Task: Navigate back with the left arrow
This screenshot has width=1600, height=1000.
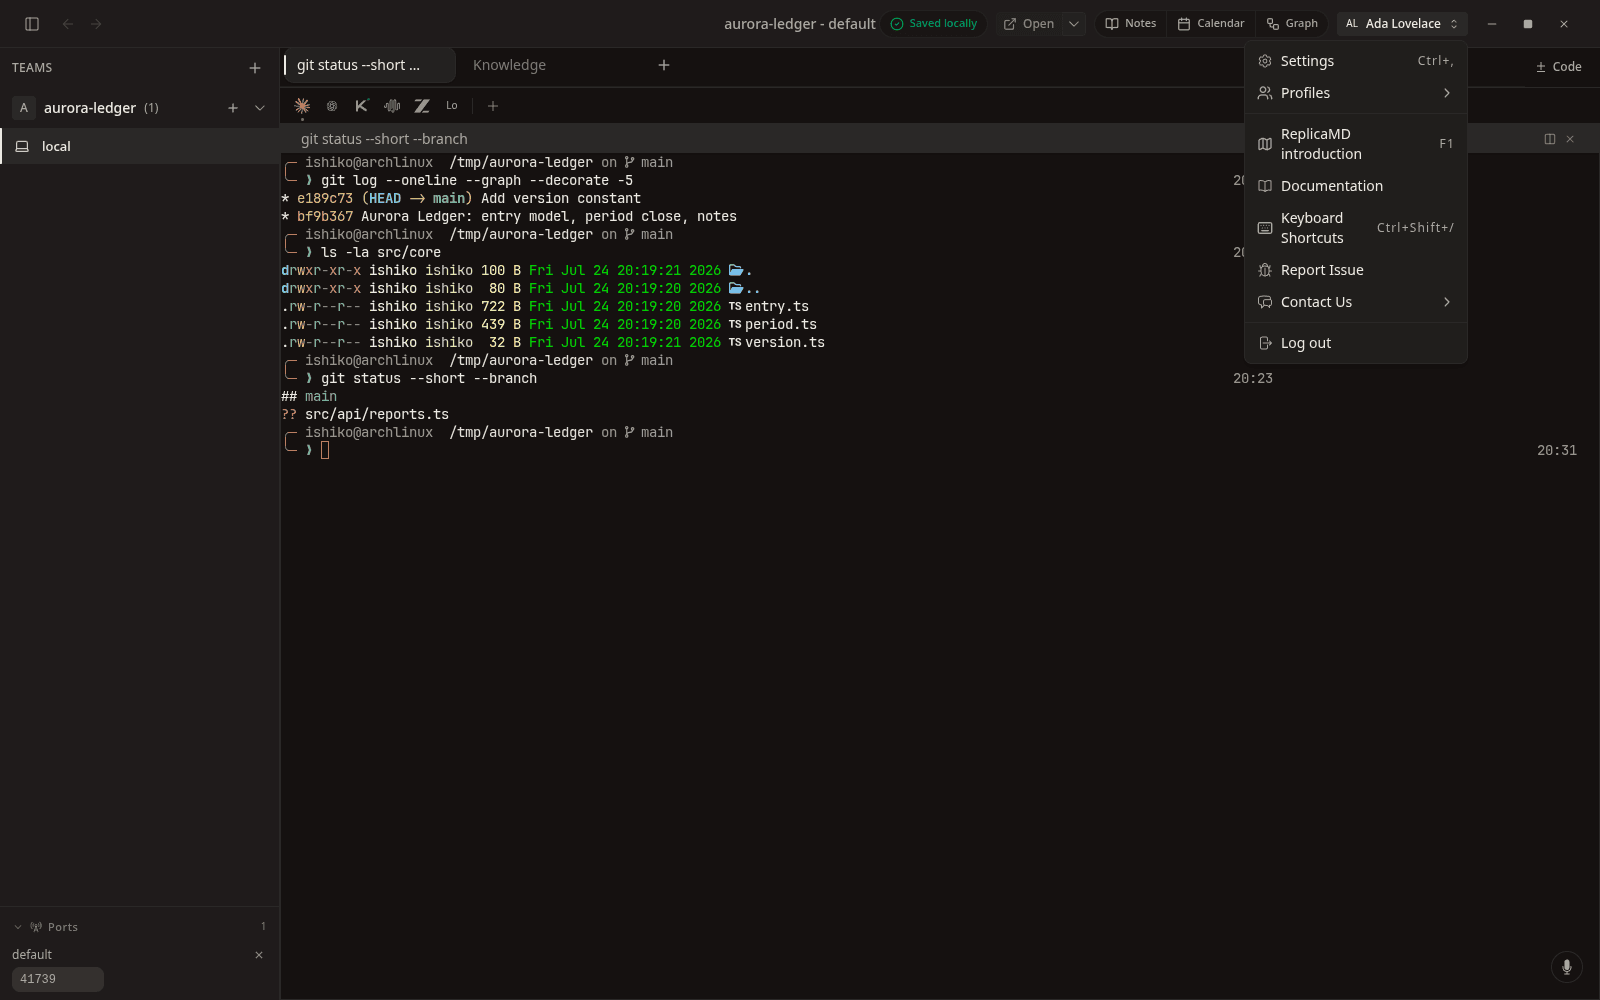Action: coord(68,24)
